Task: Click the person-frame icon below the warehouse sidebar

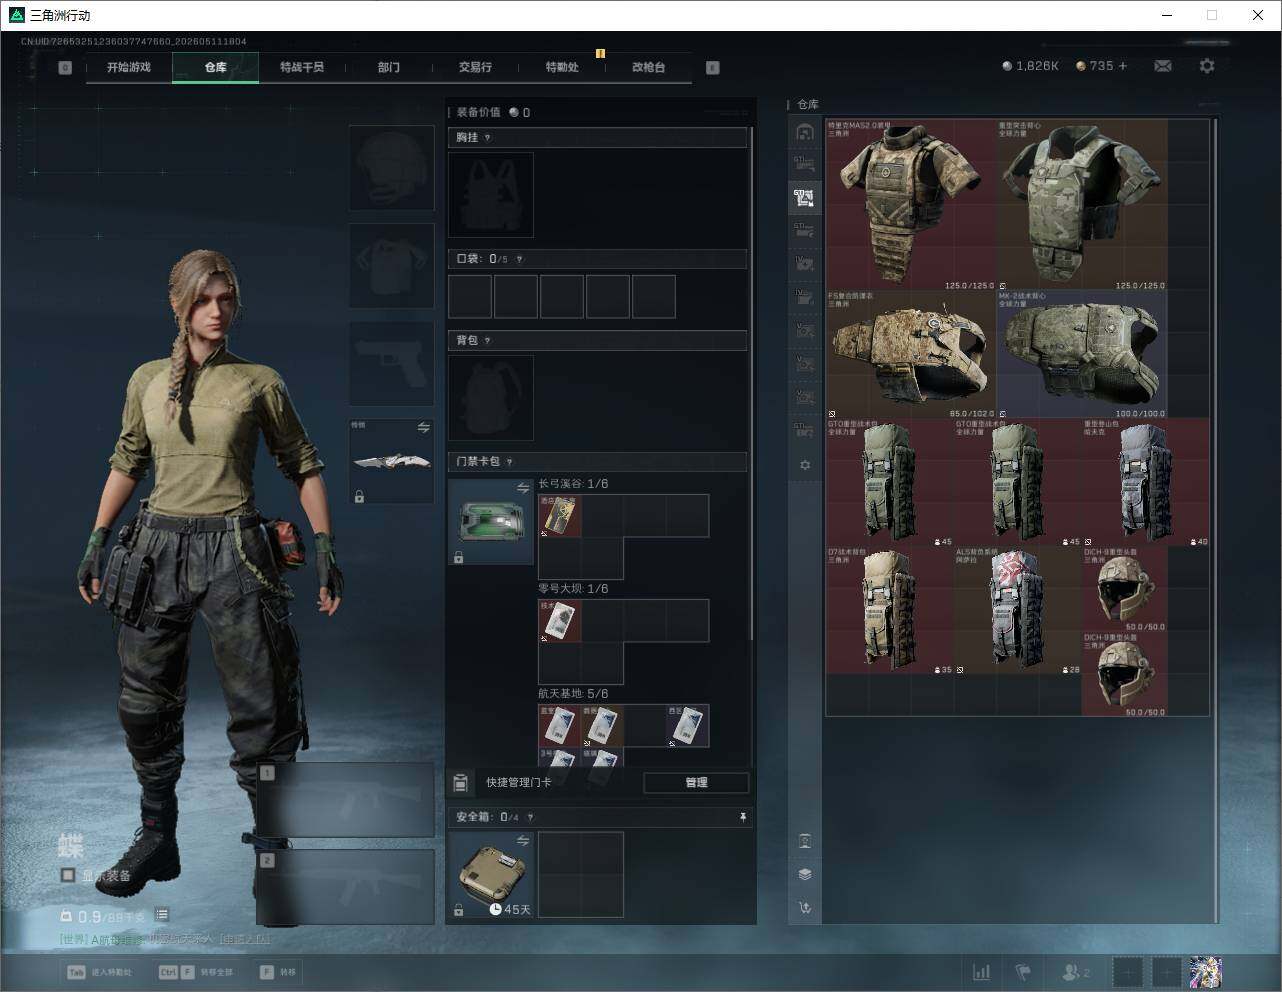Action: tap(805, 841)
